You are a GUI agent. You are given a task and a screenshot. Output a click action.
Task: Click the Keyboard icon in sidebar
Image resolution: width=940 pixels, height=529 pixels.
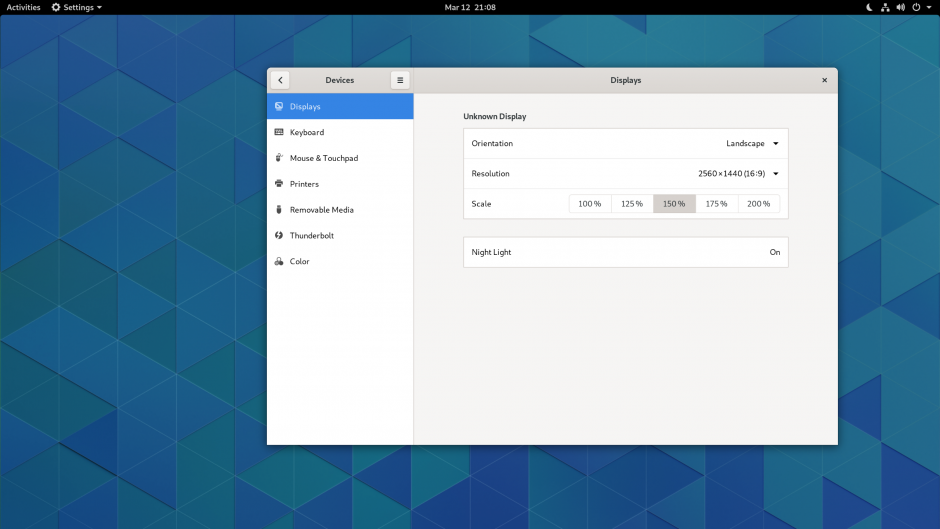click(x=279, y=132)
